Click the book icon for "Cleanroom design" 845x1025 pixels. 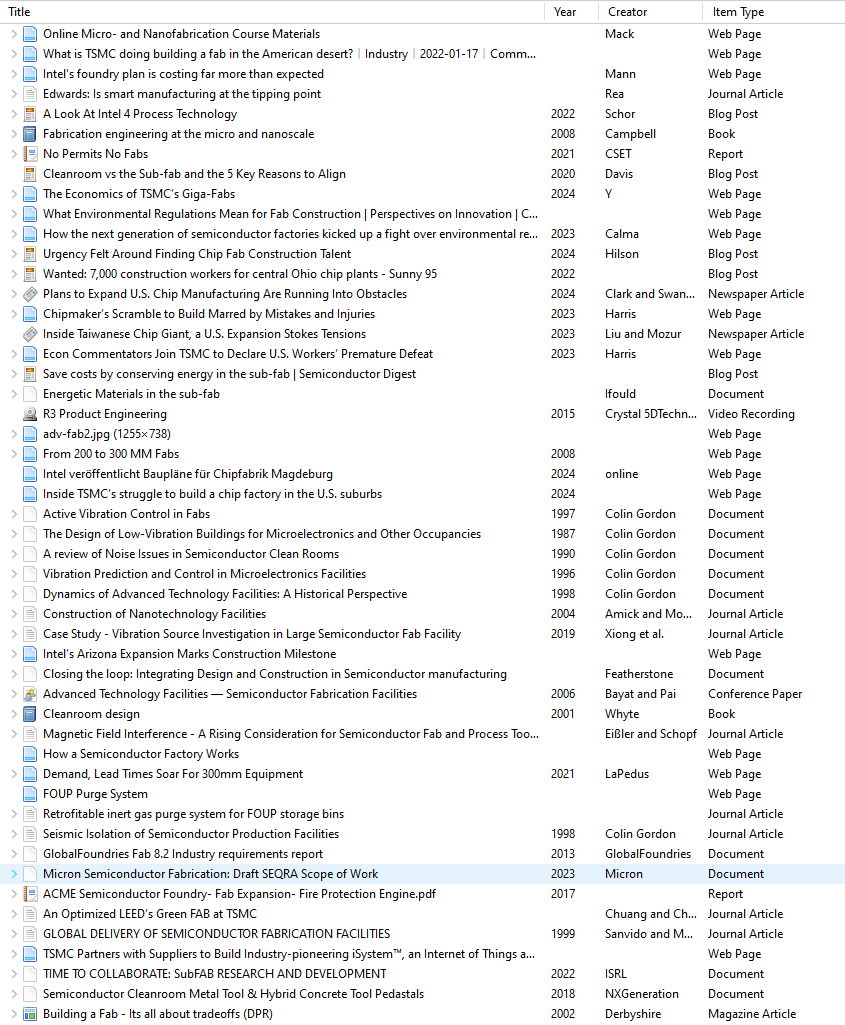28,713
